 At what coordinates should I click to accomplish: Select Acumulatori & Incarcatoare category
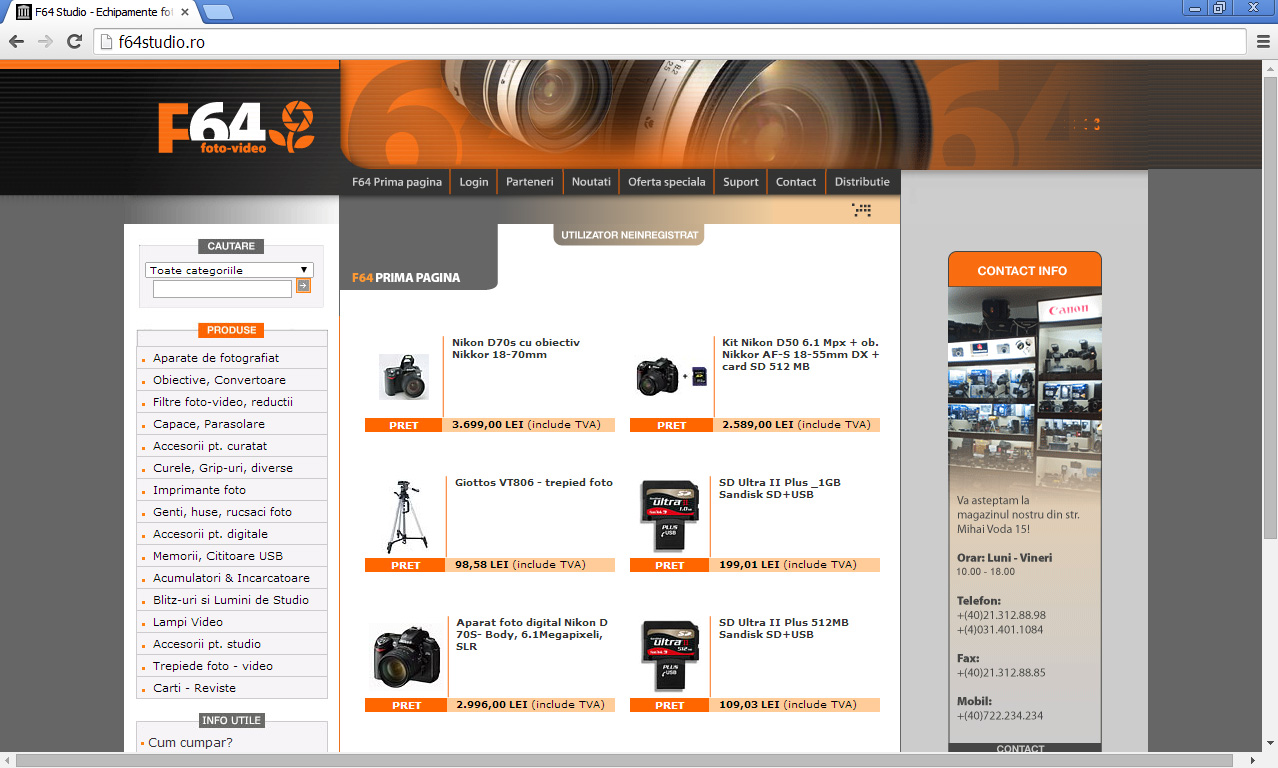[x=232, y=578]
